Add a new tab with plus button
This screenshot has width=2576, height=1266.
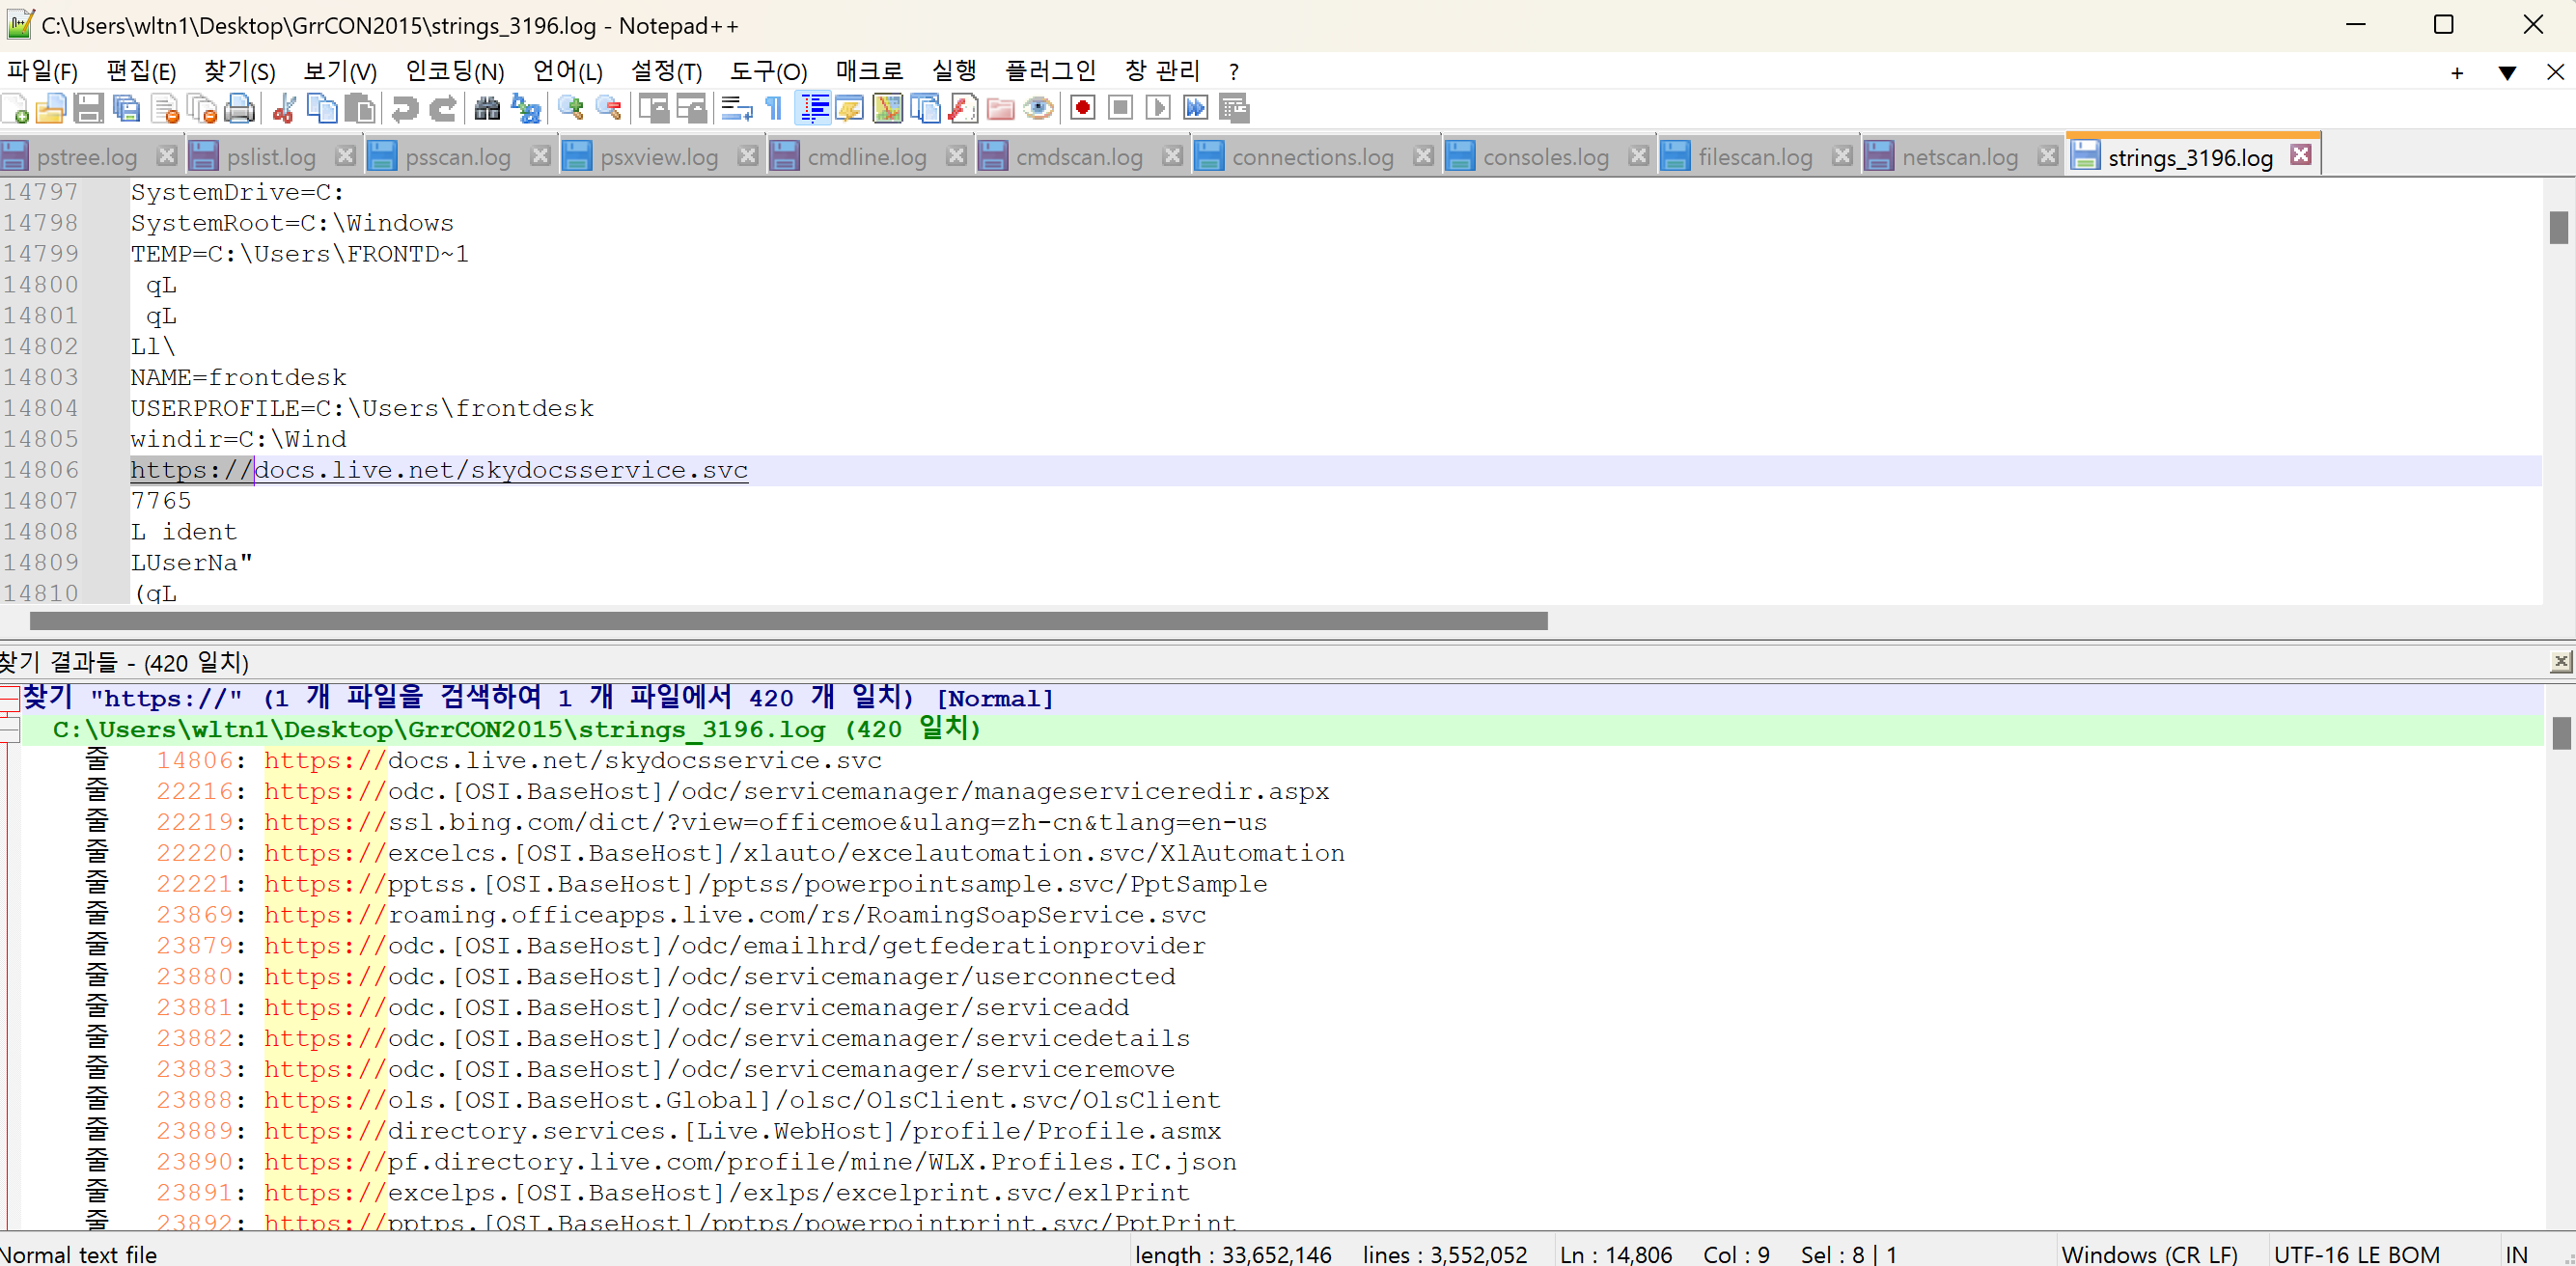(2457, 72)
